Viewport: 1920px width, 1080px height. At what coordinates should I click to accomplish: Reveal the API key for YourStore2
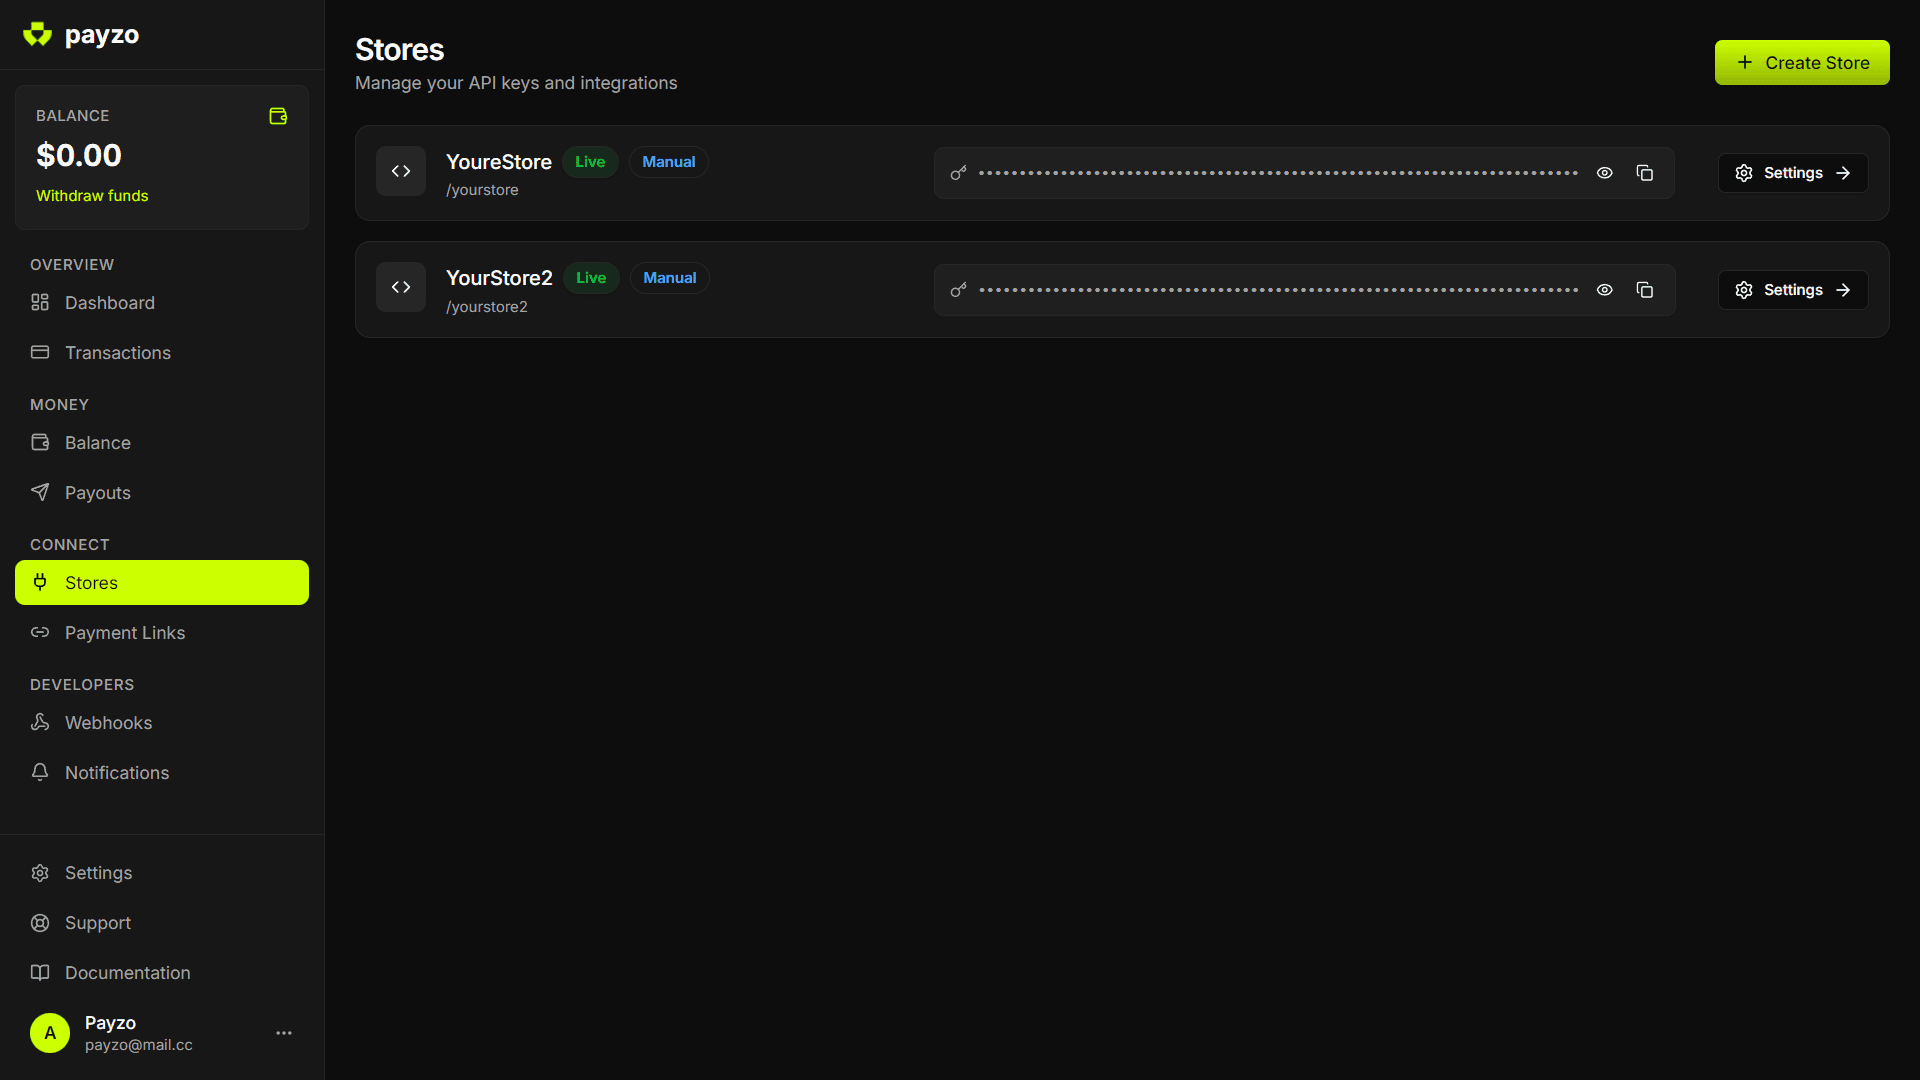(x=1605, y=289)
